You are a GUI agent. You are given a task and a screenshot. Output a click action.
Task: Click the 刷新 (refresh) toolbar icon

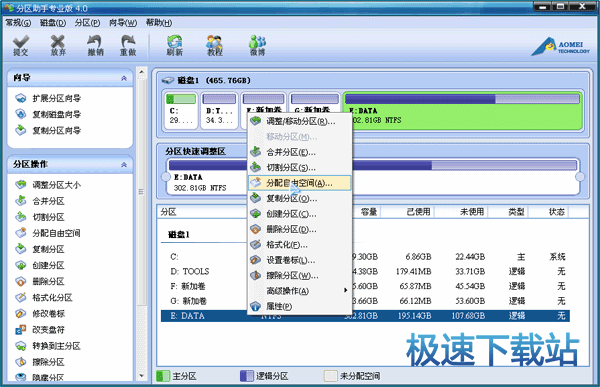coord(174,46)
